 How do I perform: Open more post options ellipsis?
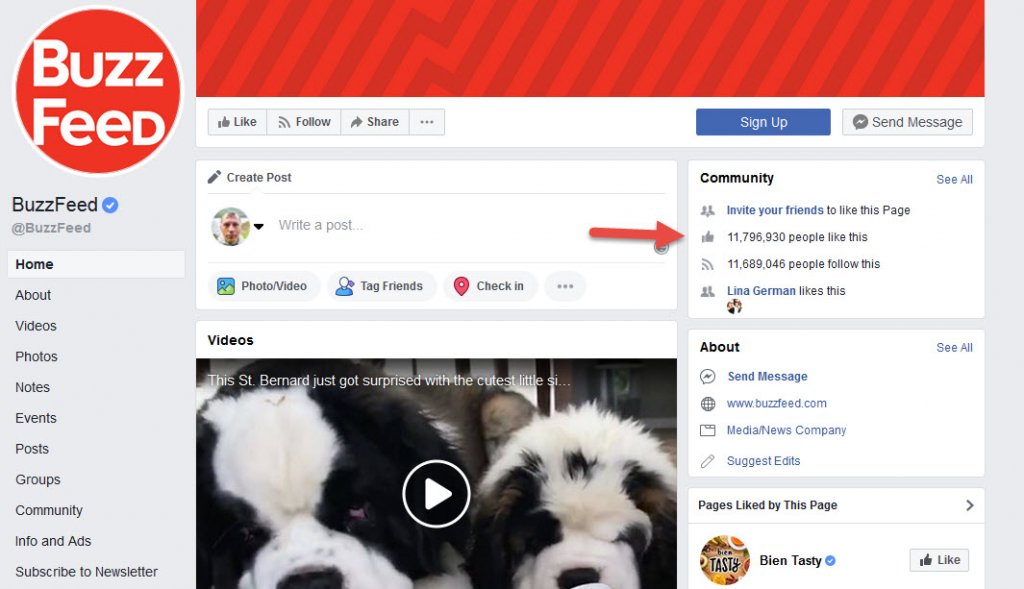click(x=566, y=286)
